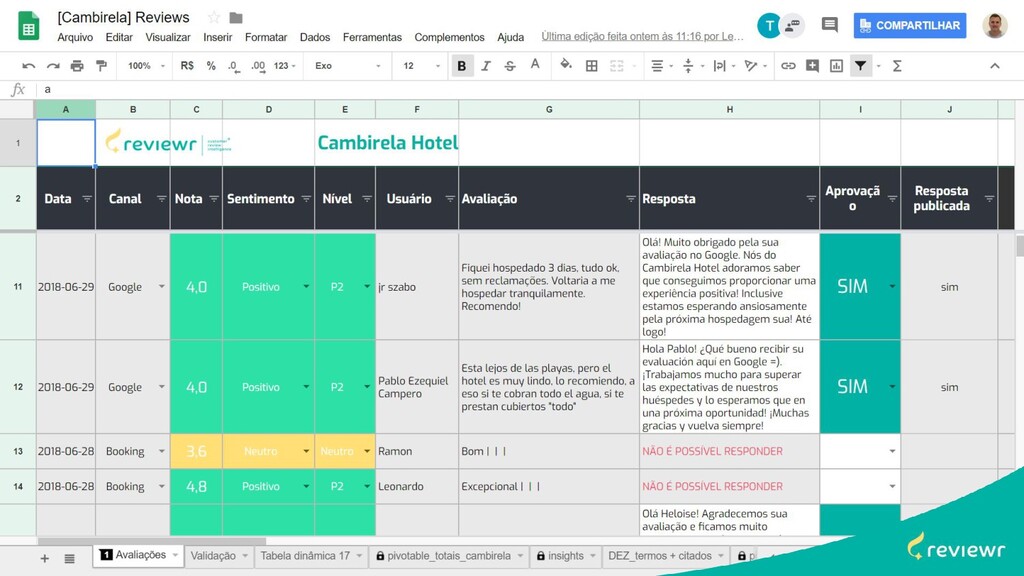Open the fill color picker
This screenshot has height=576, width=1024.
coord(566,65)
